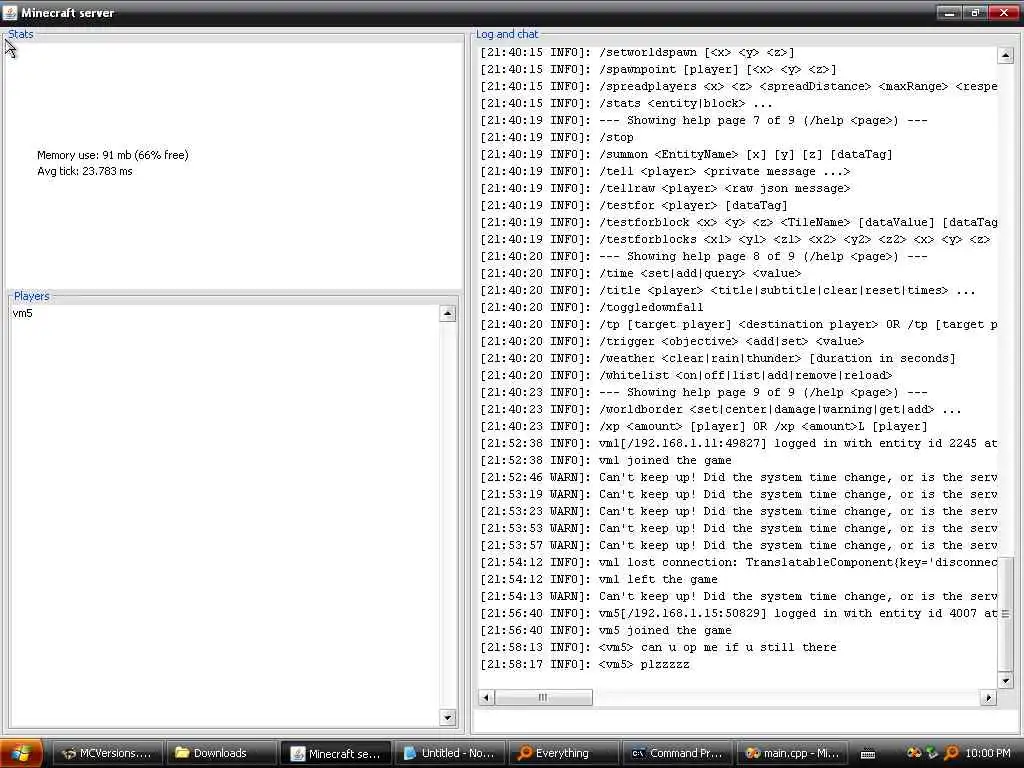Switch to Command Prompt taskbar window

click(677, 753)
